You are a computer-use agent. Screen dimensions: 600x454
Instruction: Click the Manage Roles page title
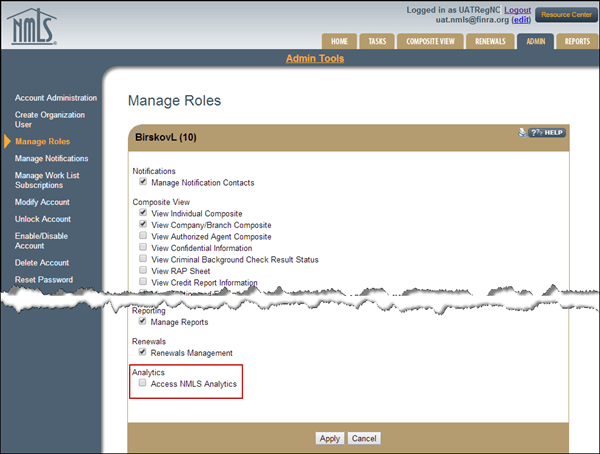[x=174, y=101]
